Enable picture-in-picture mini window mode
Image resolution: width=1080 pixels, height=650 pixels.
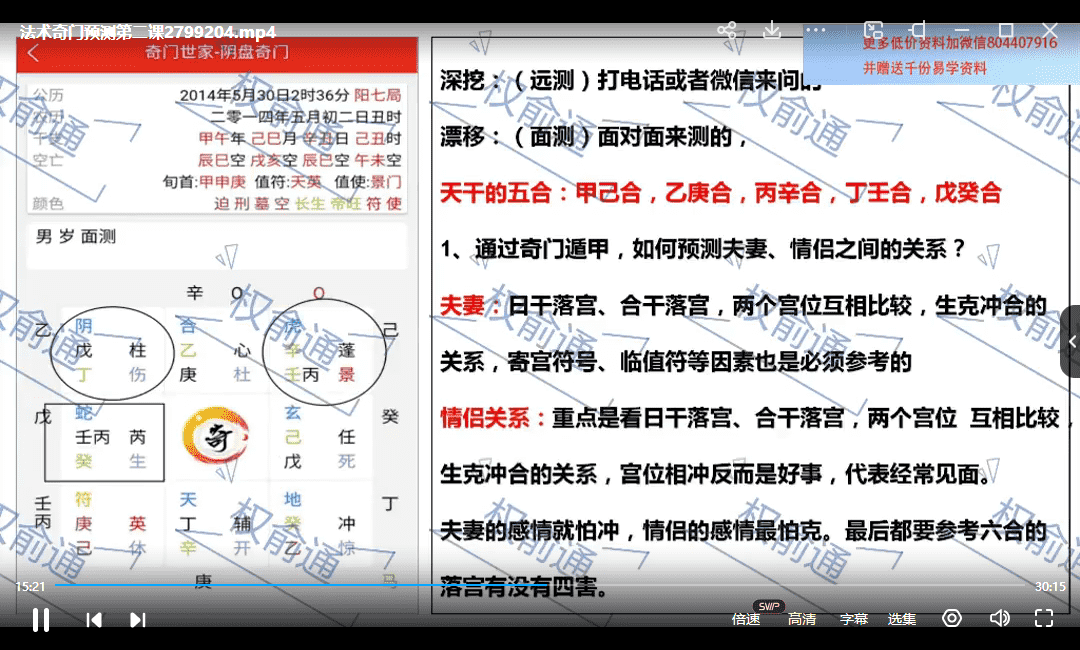coord(873,30)
